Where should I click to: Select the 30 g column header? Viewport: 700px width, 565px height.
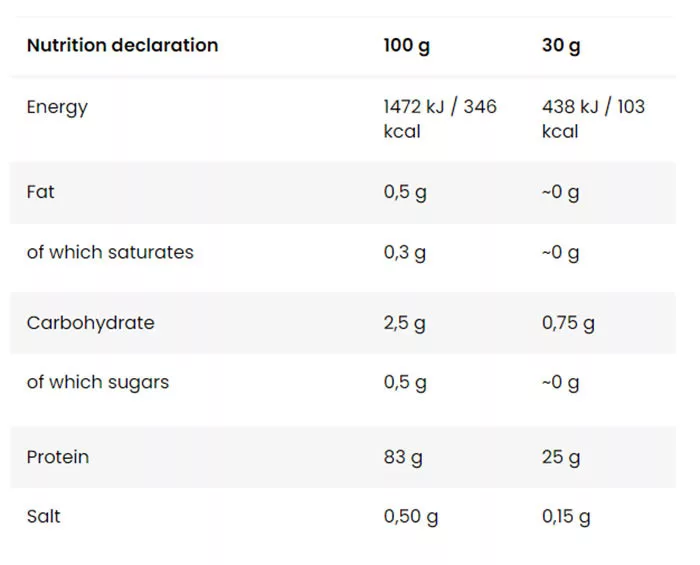pyautogui.click(x=560, y=45)
